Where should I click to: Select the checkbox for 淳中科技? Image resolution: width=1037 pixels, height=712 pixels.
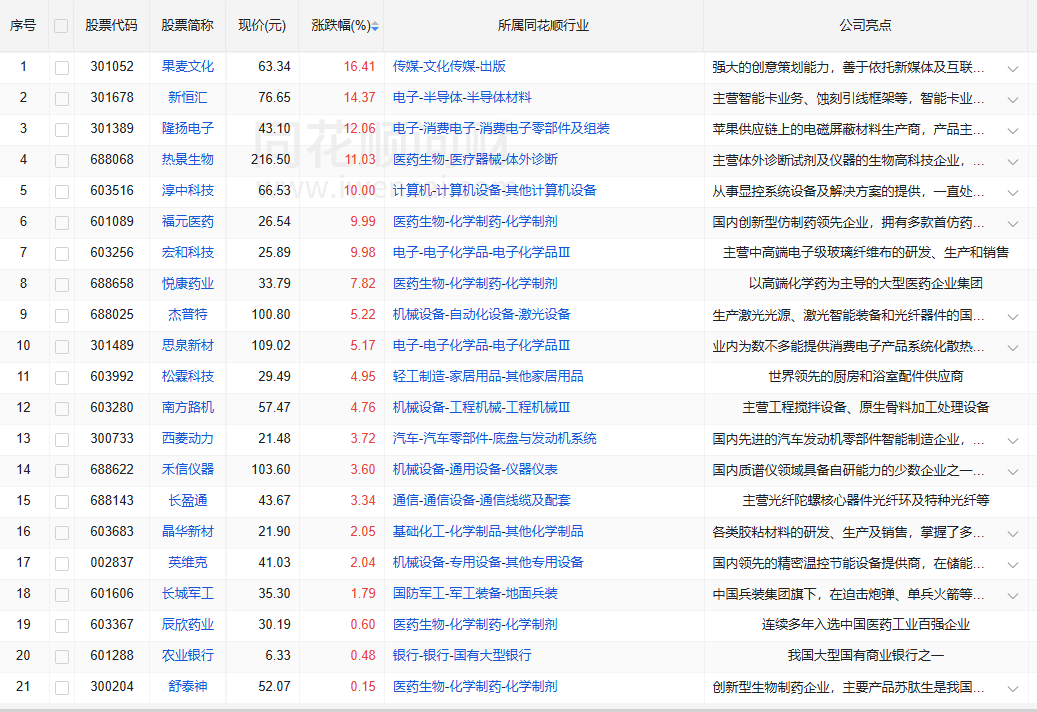(62, 192)
